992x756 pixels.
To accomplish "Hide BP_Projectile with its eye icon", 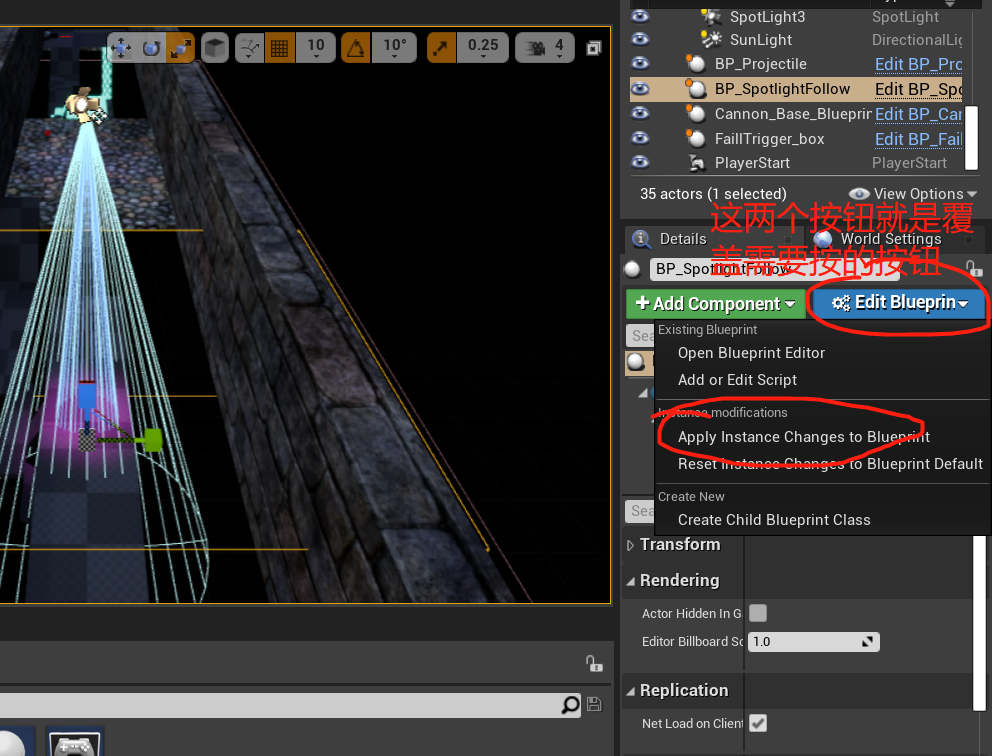I will click(x=640, y=63).
